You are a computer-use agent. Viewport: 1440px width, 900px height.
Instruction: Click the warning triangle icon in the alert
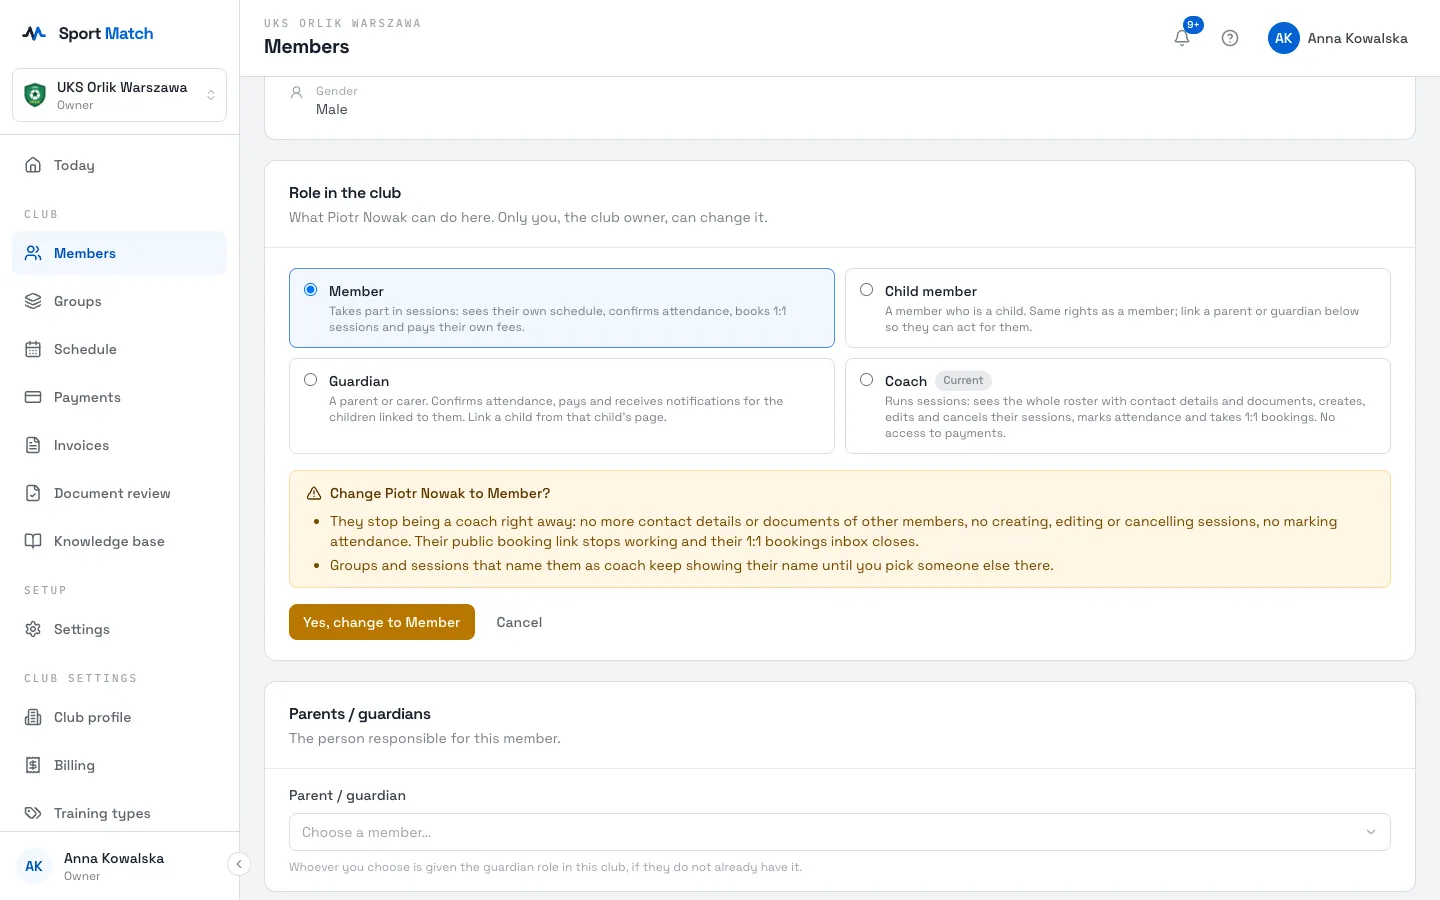click(x=314, y=493)
